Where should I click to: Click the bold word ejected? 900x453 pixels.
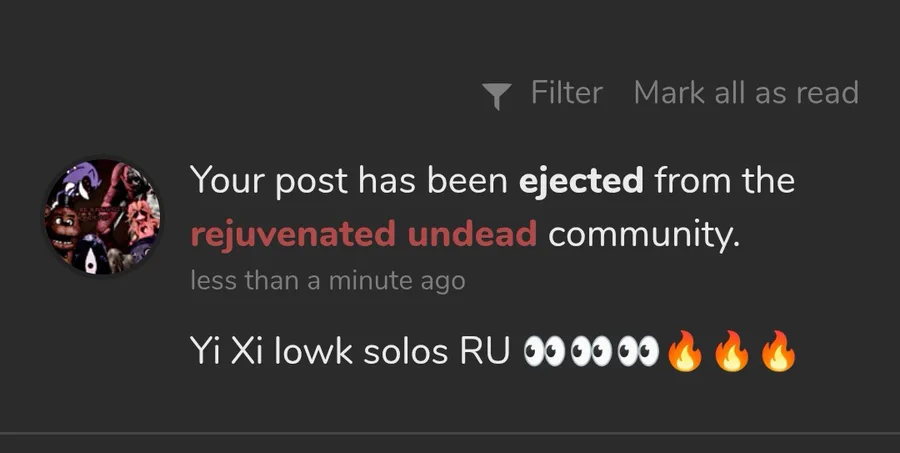[x=581, y=180]
